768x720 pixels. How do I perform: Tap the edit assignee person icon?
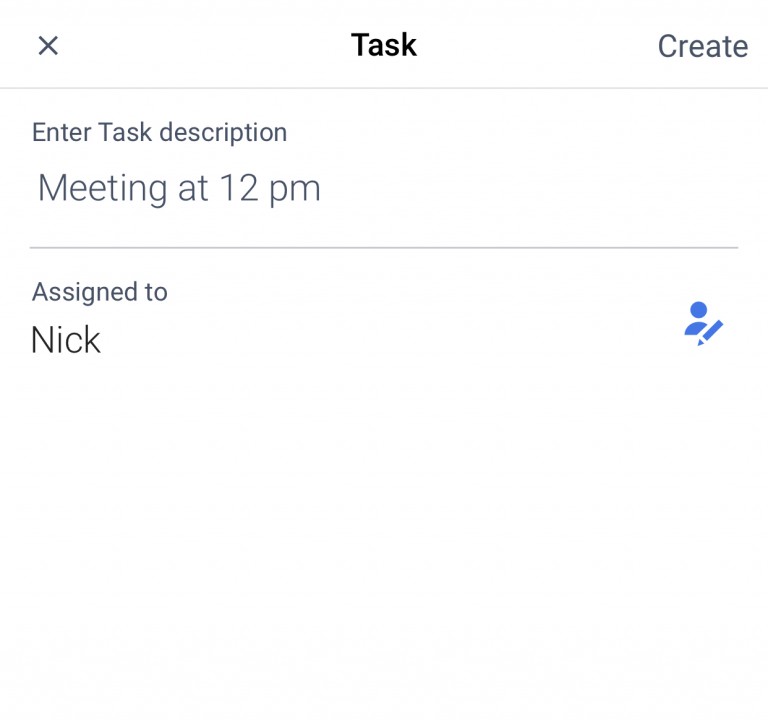(703, 324)
